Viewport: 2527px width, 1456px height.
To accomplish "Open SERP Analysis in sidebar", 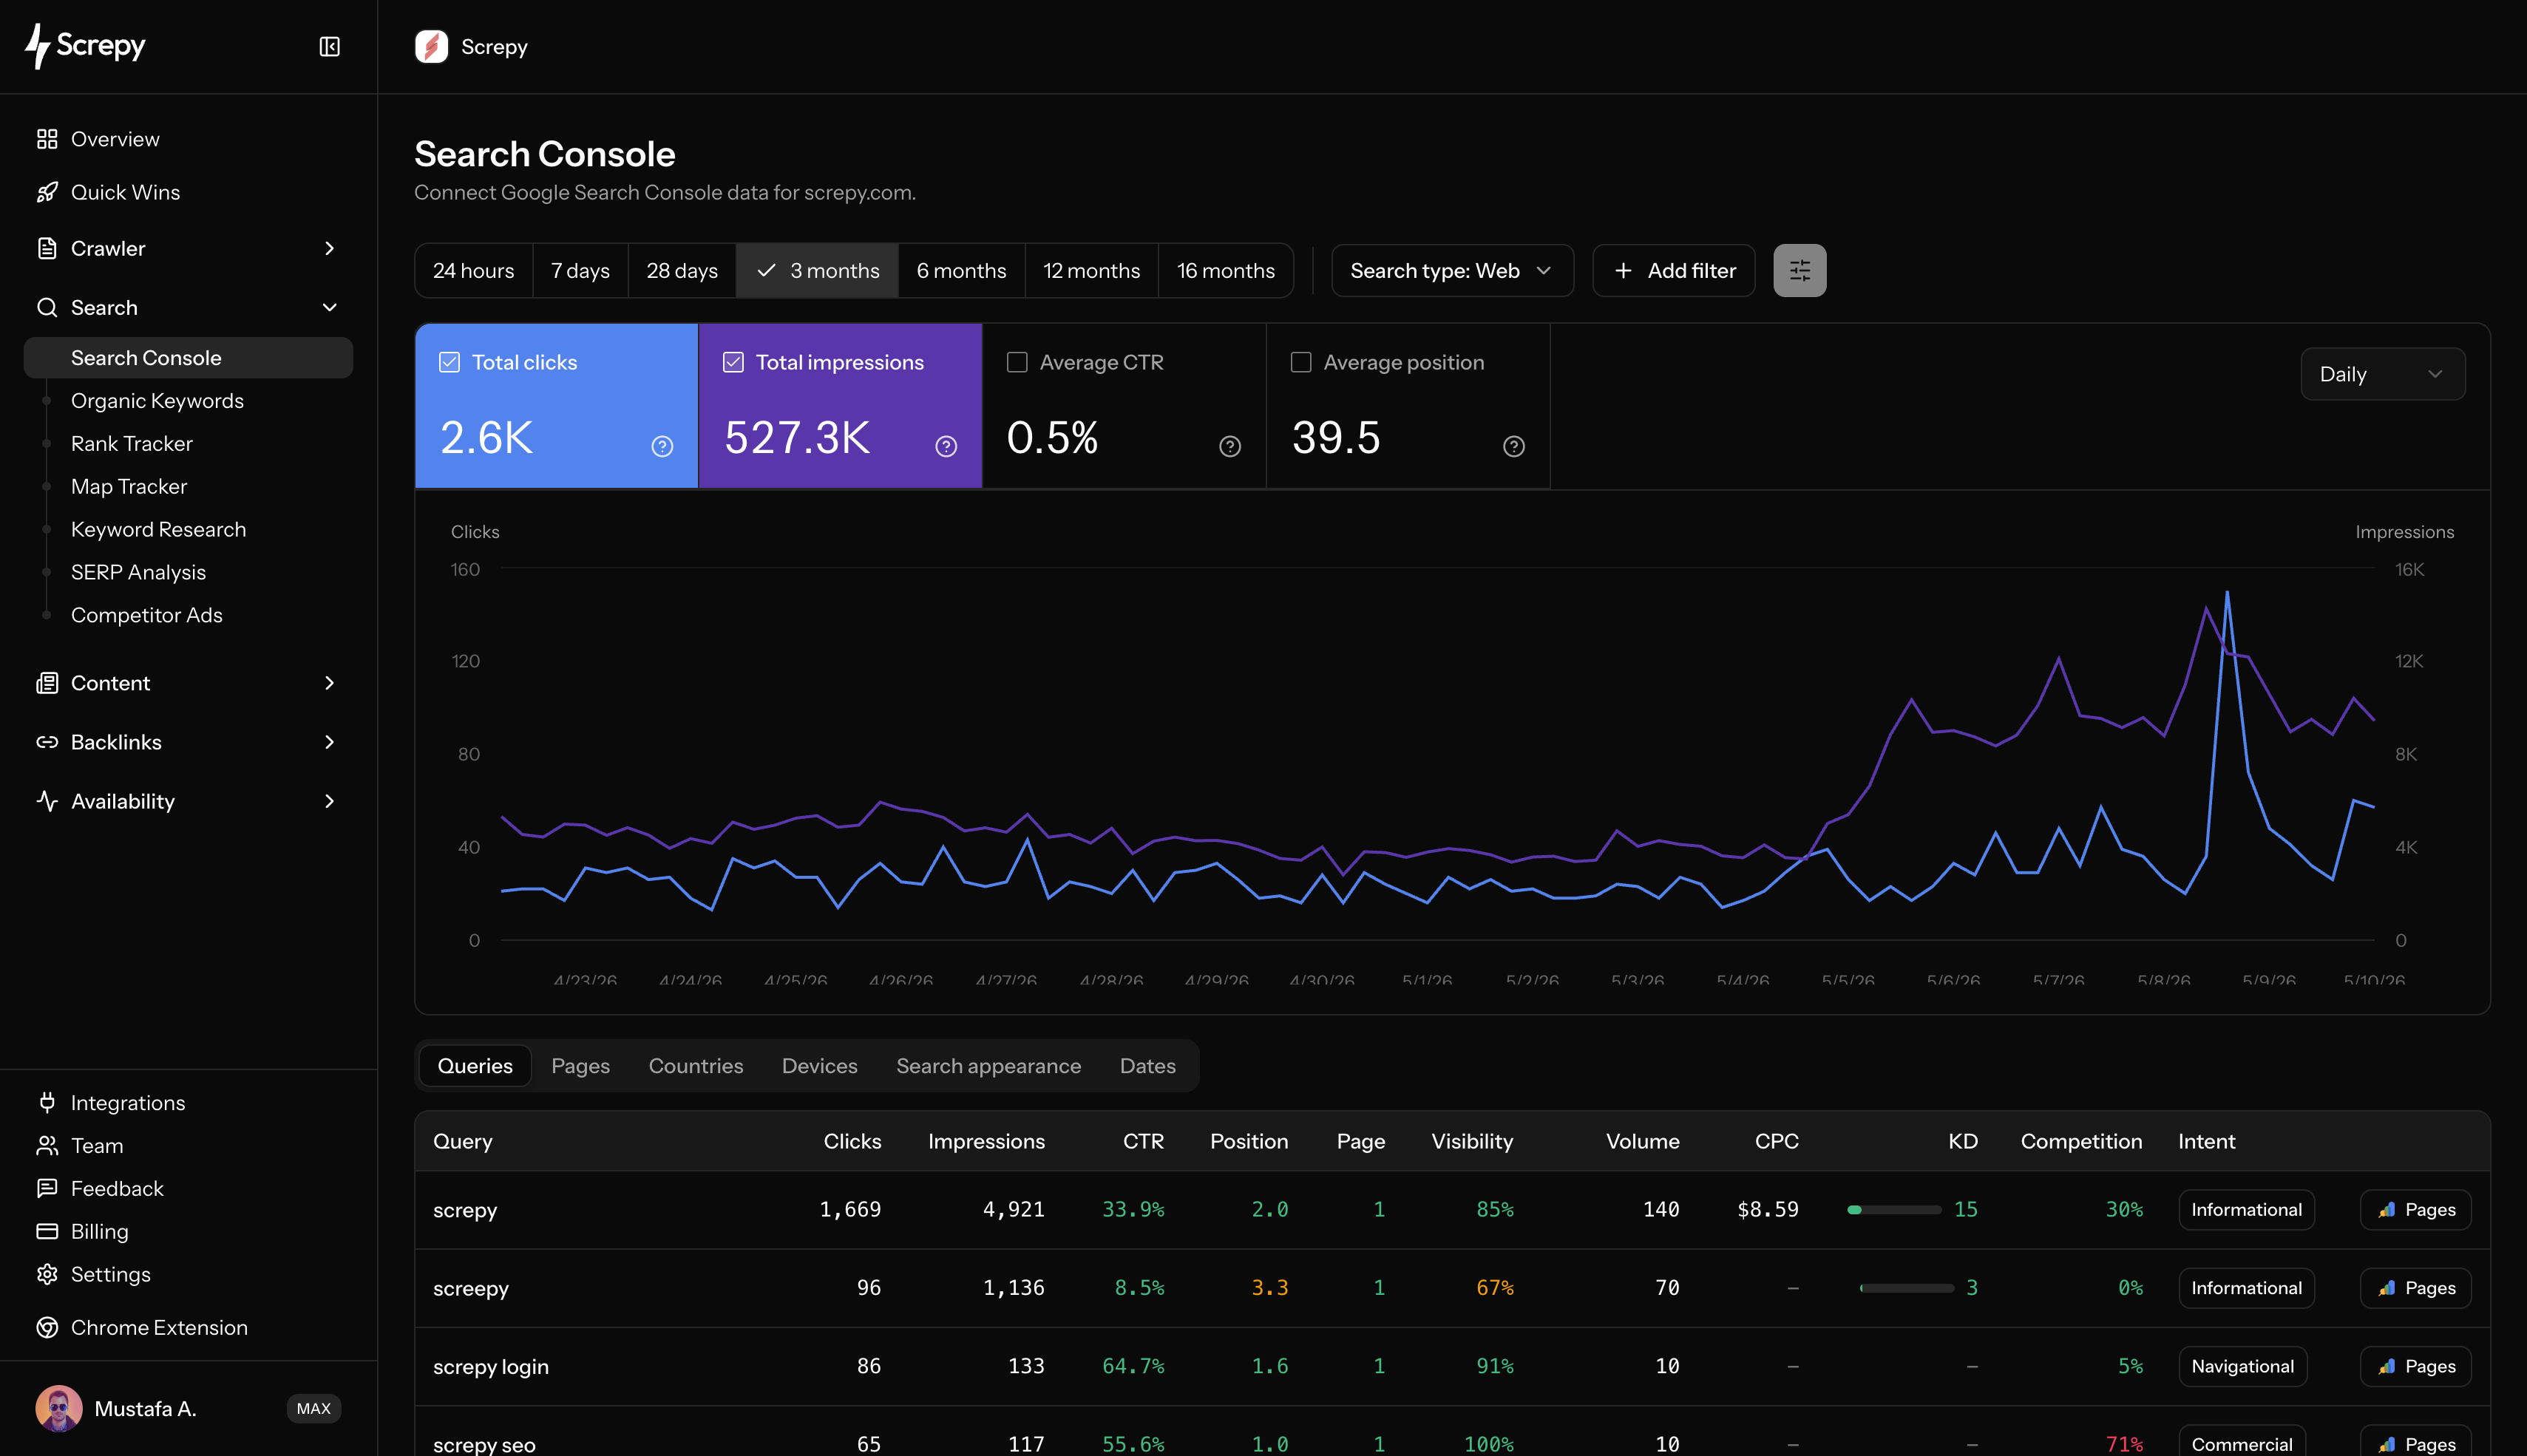I will pyautogui.click(x=138, y=572).
